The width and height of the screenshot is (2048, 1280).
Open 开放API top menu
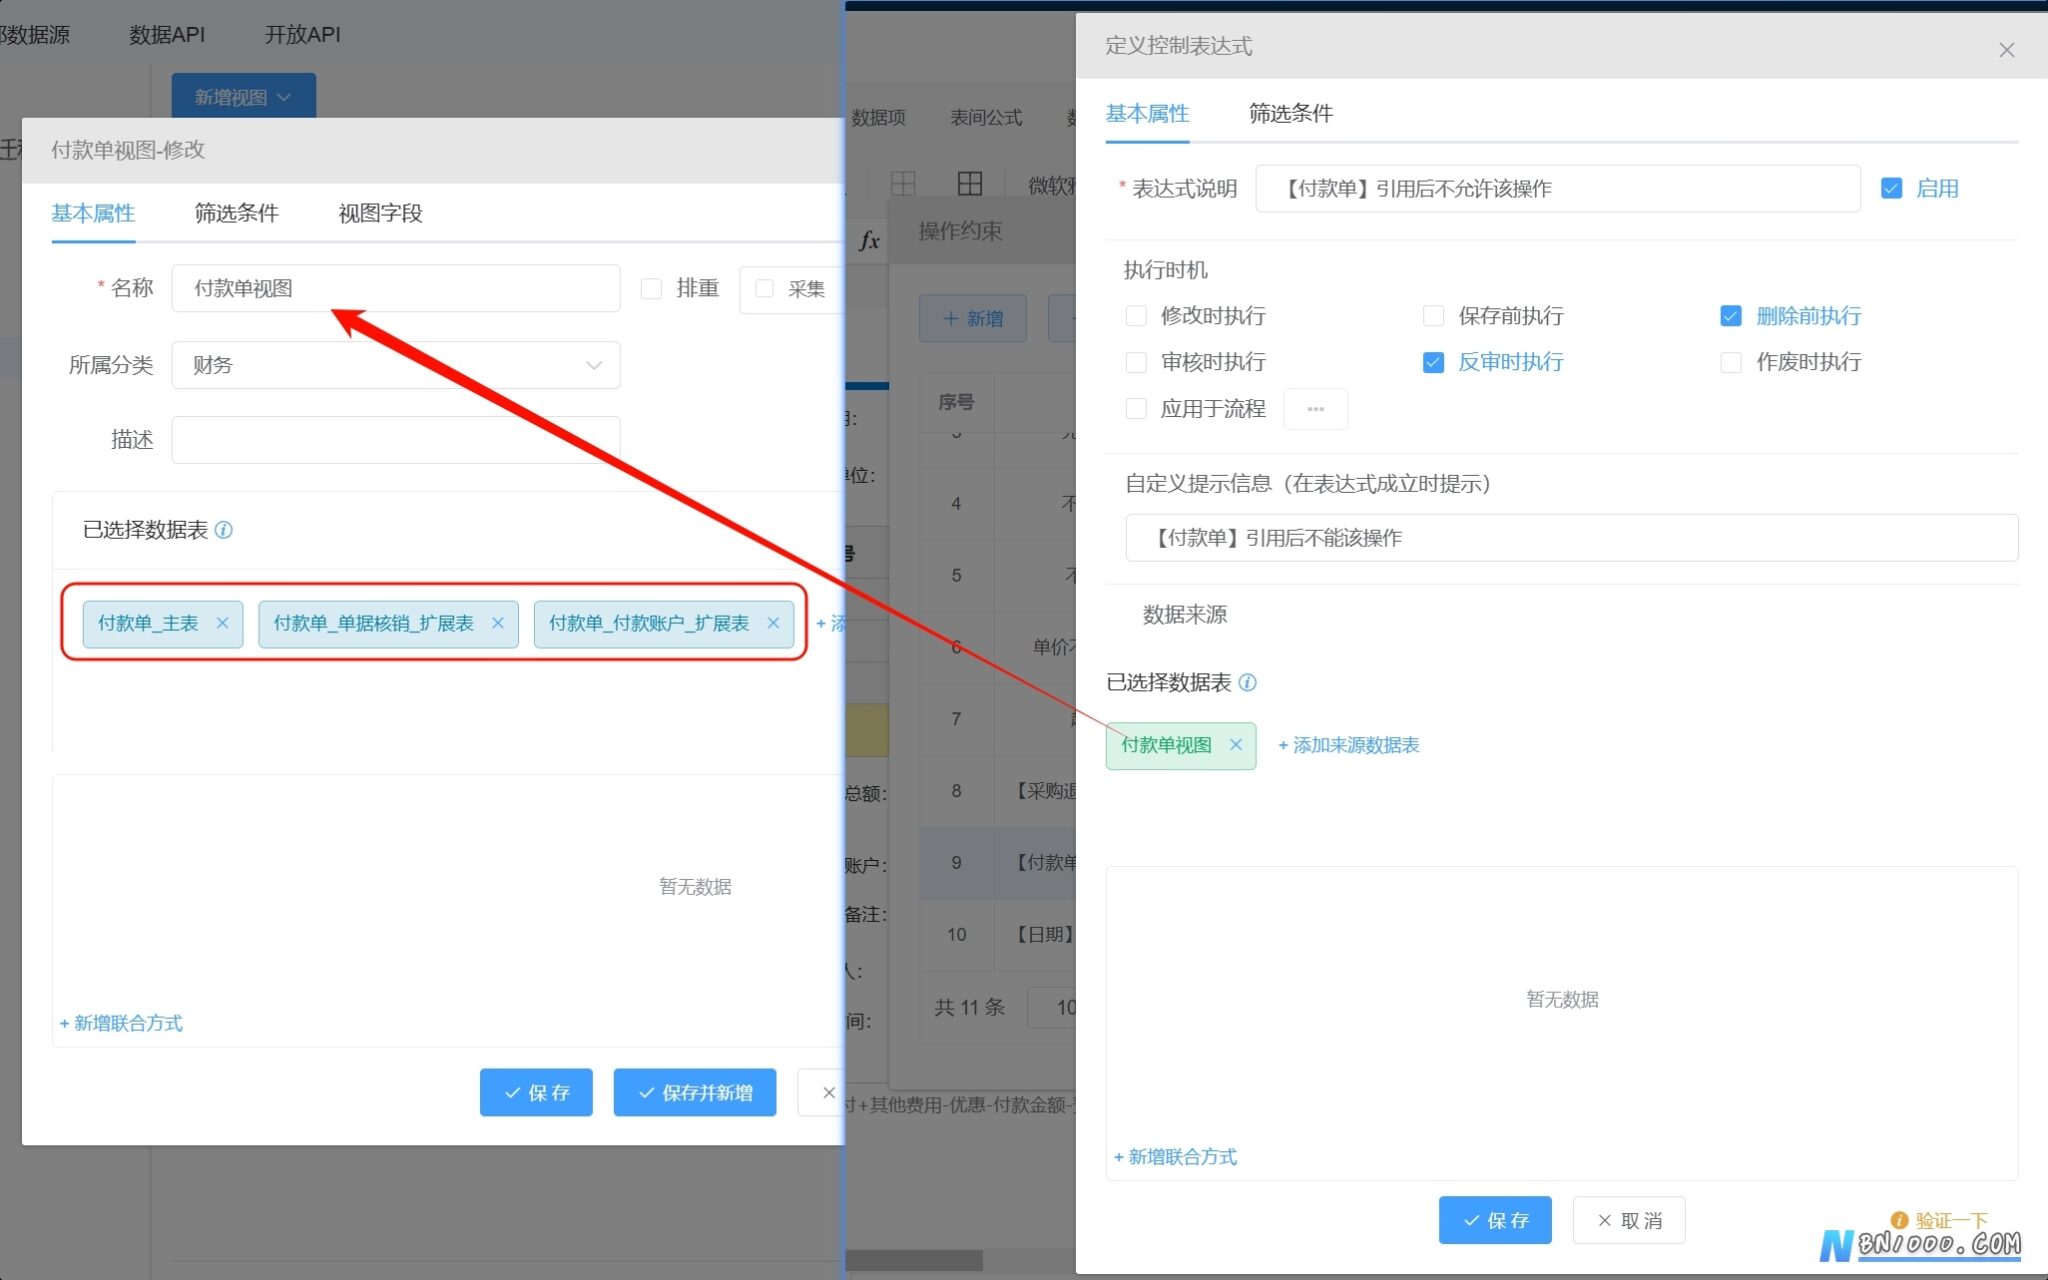[x=302, y=34]
